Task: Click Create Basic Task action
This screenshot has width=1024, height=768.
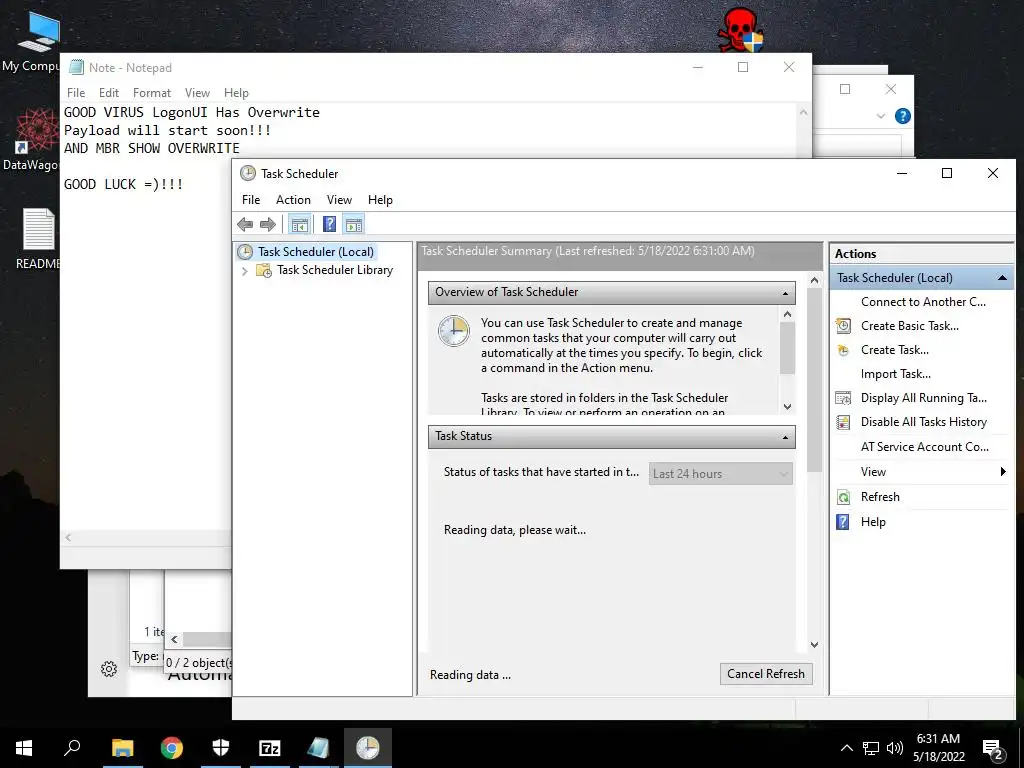Action: tap(910, 326)
